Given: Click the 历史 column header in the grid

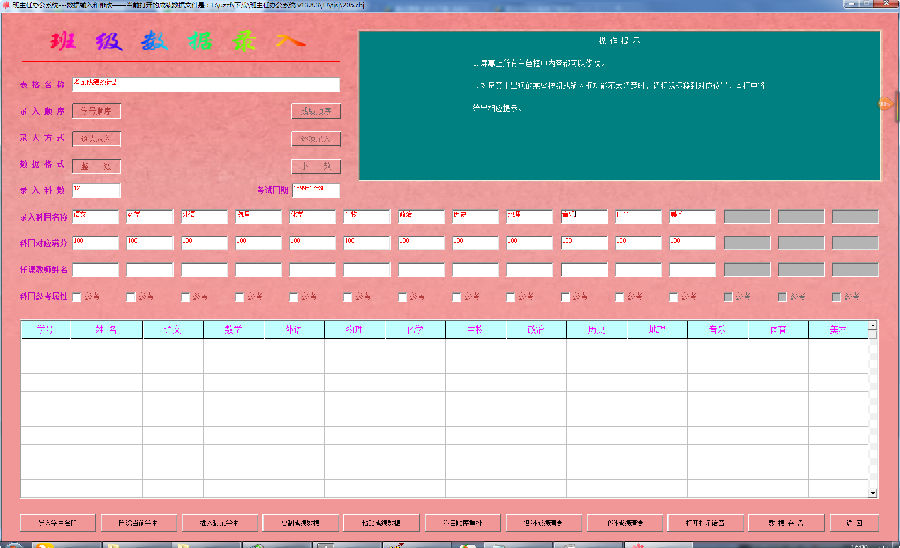Looking at the screenshot, I should 596,330.
